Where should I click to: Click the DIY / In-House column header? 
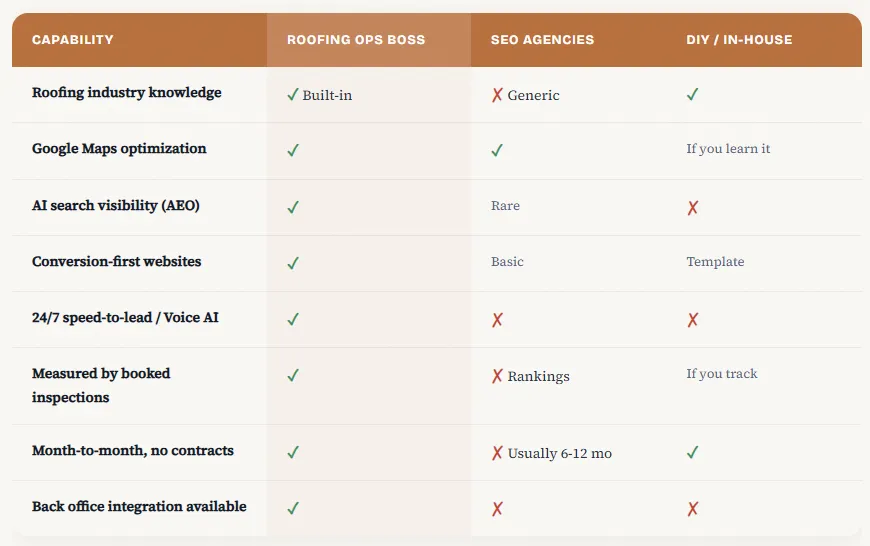pyautogui.click(x=739, y=40)
